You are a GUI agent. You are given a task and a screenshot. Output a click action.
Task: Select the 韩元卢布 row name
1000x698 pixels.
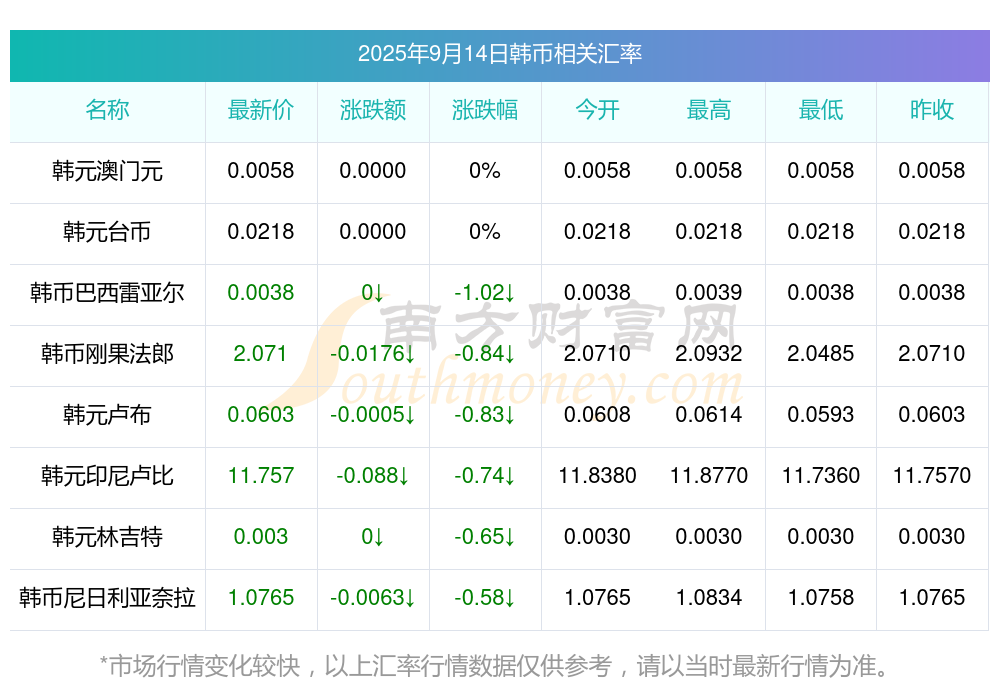107,415
